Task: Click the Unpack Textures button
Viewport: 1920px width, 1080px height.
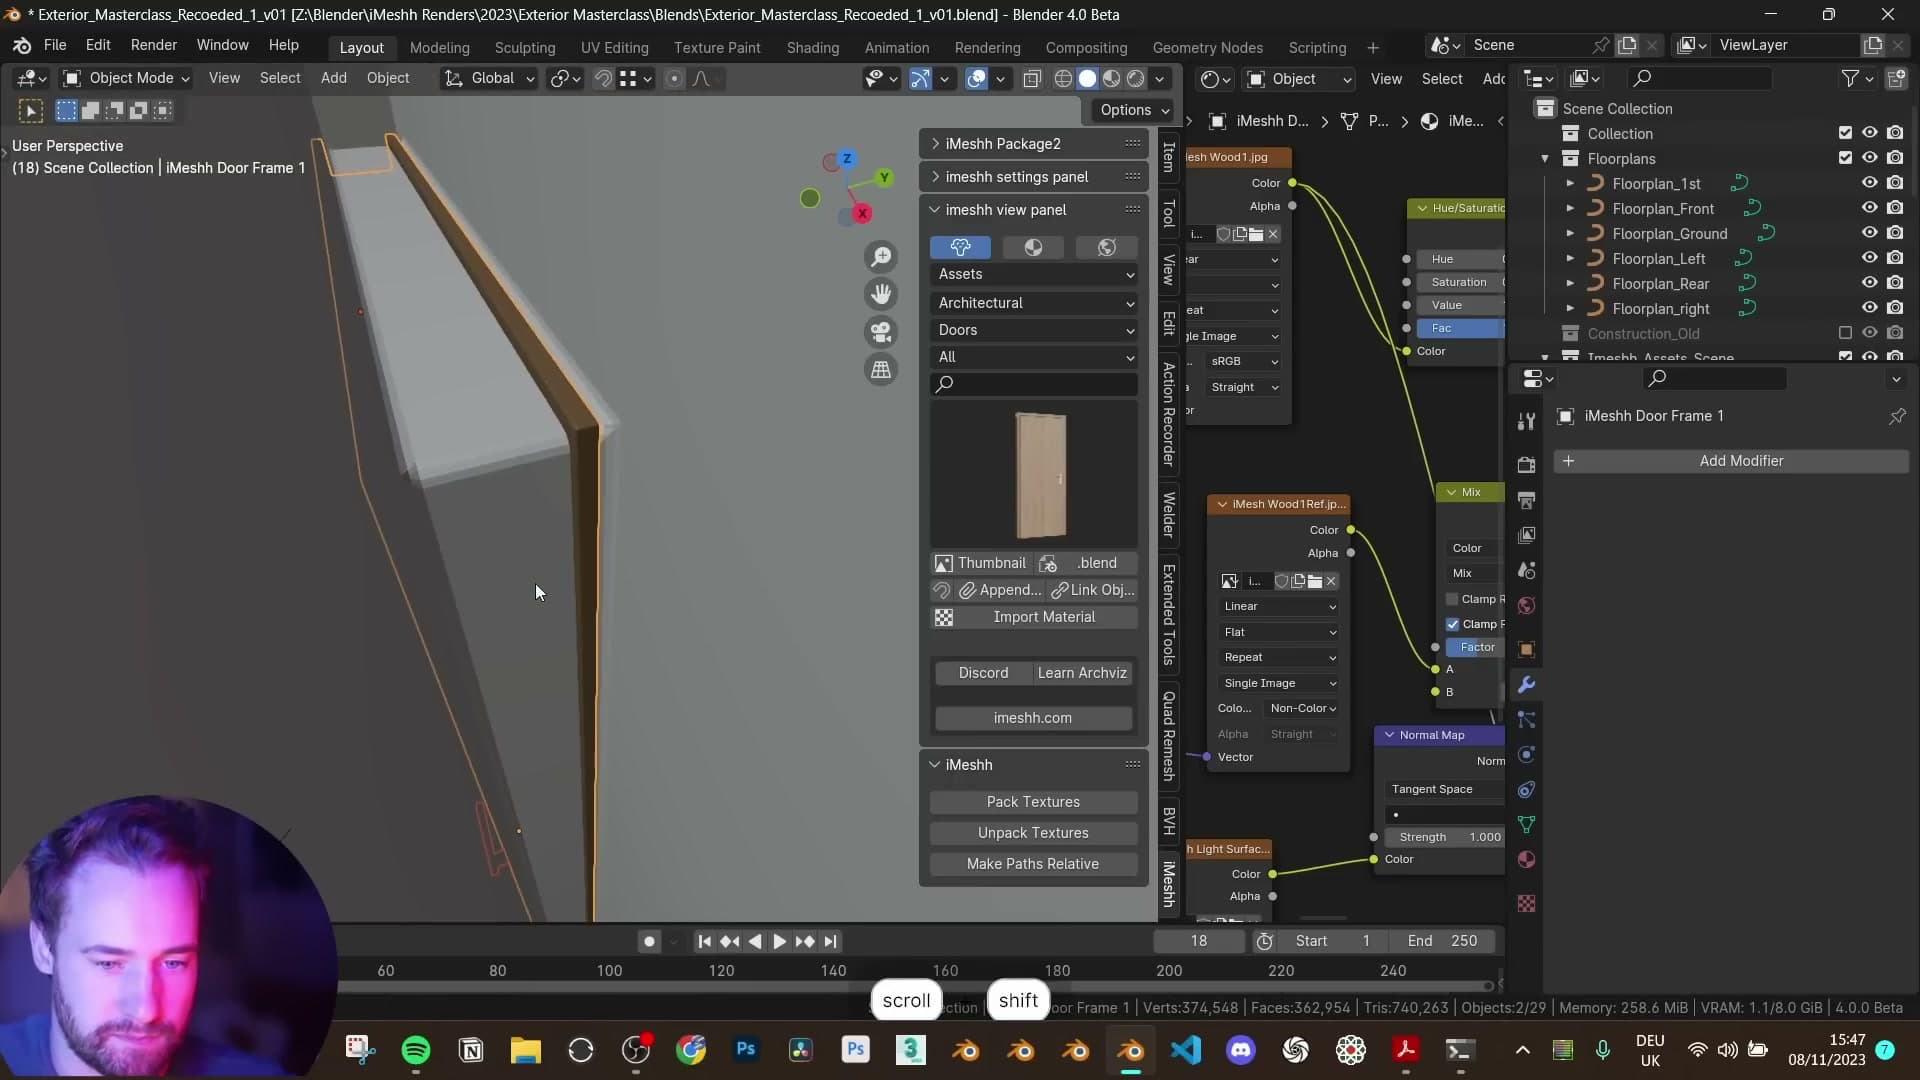Action: pyautogui.click(x=1033, y=833)
